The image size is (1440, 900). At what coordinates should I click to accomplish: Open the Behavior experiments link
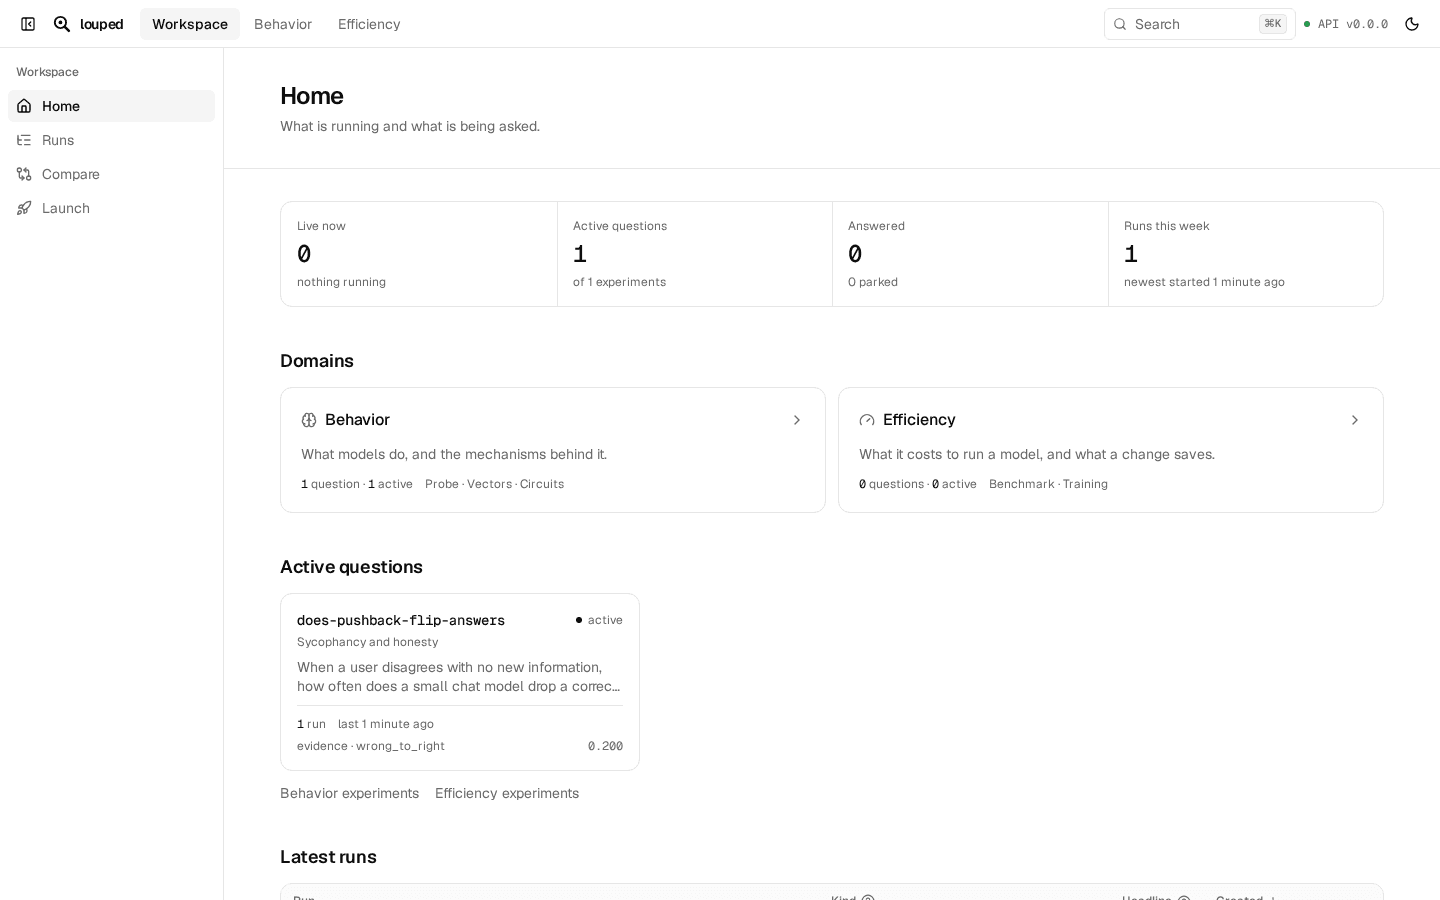point(349,793)
